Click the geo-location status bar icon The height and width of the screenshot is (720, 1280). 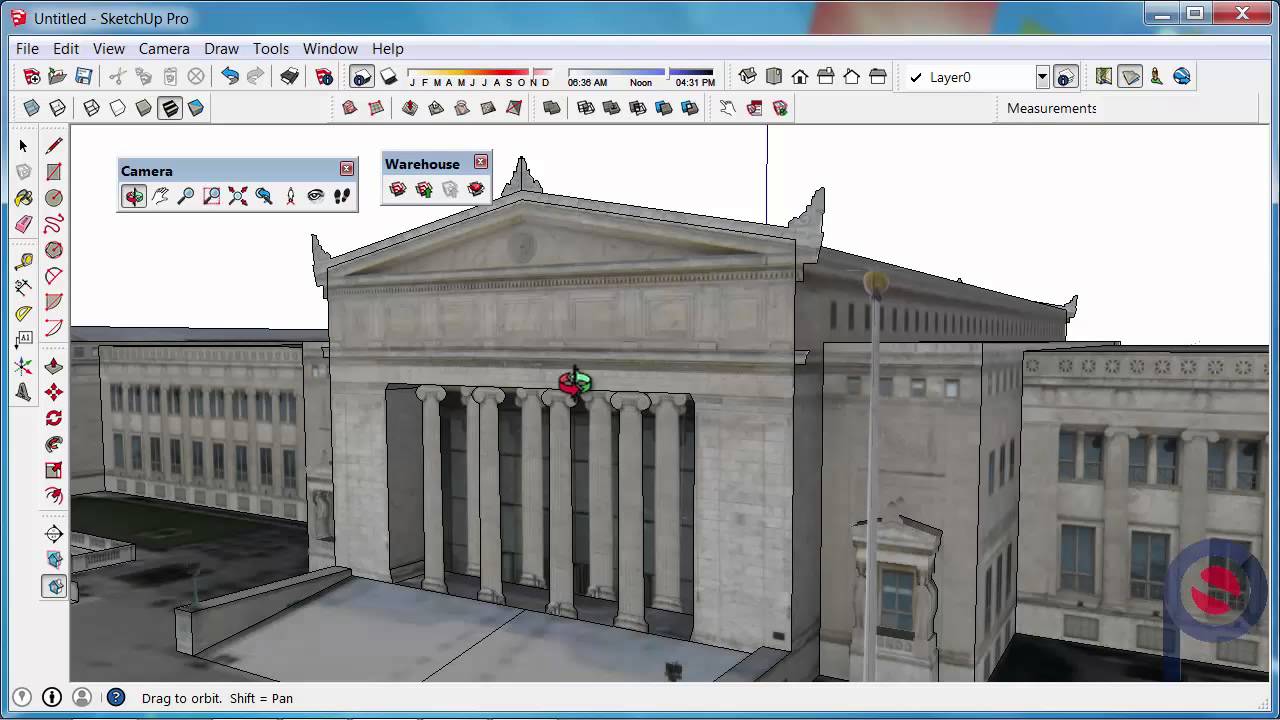tap(22, 698)
